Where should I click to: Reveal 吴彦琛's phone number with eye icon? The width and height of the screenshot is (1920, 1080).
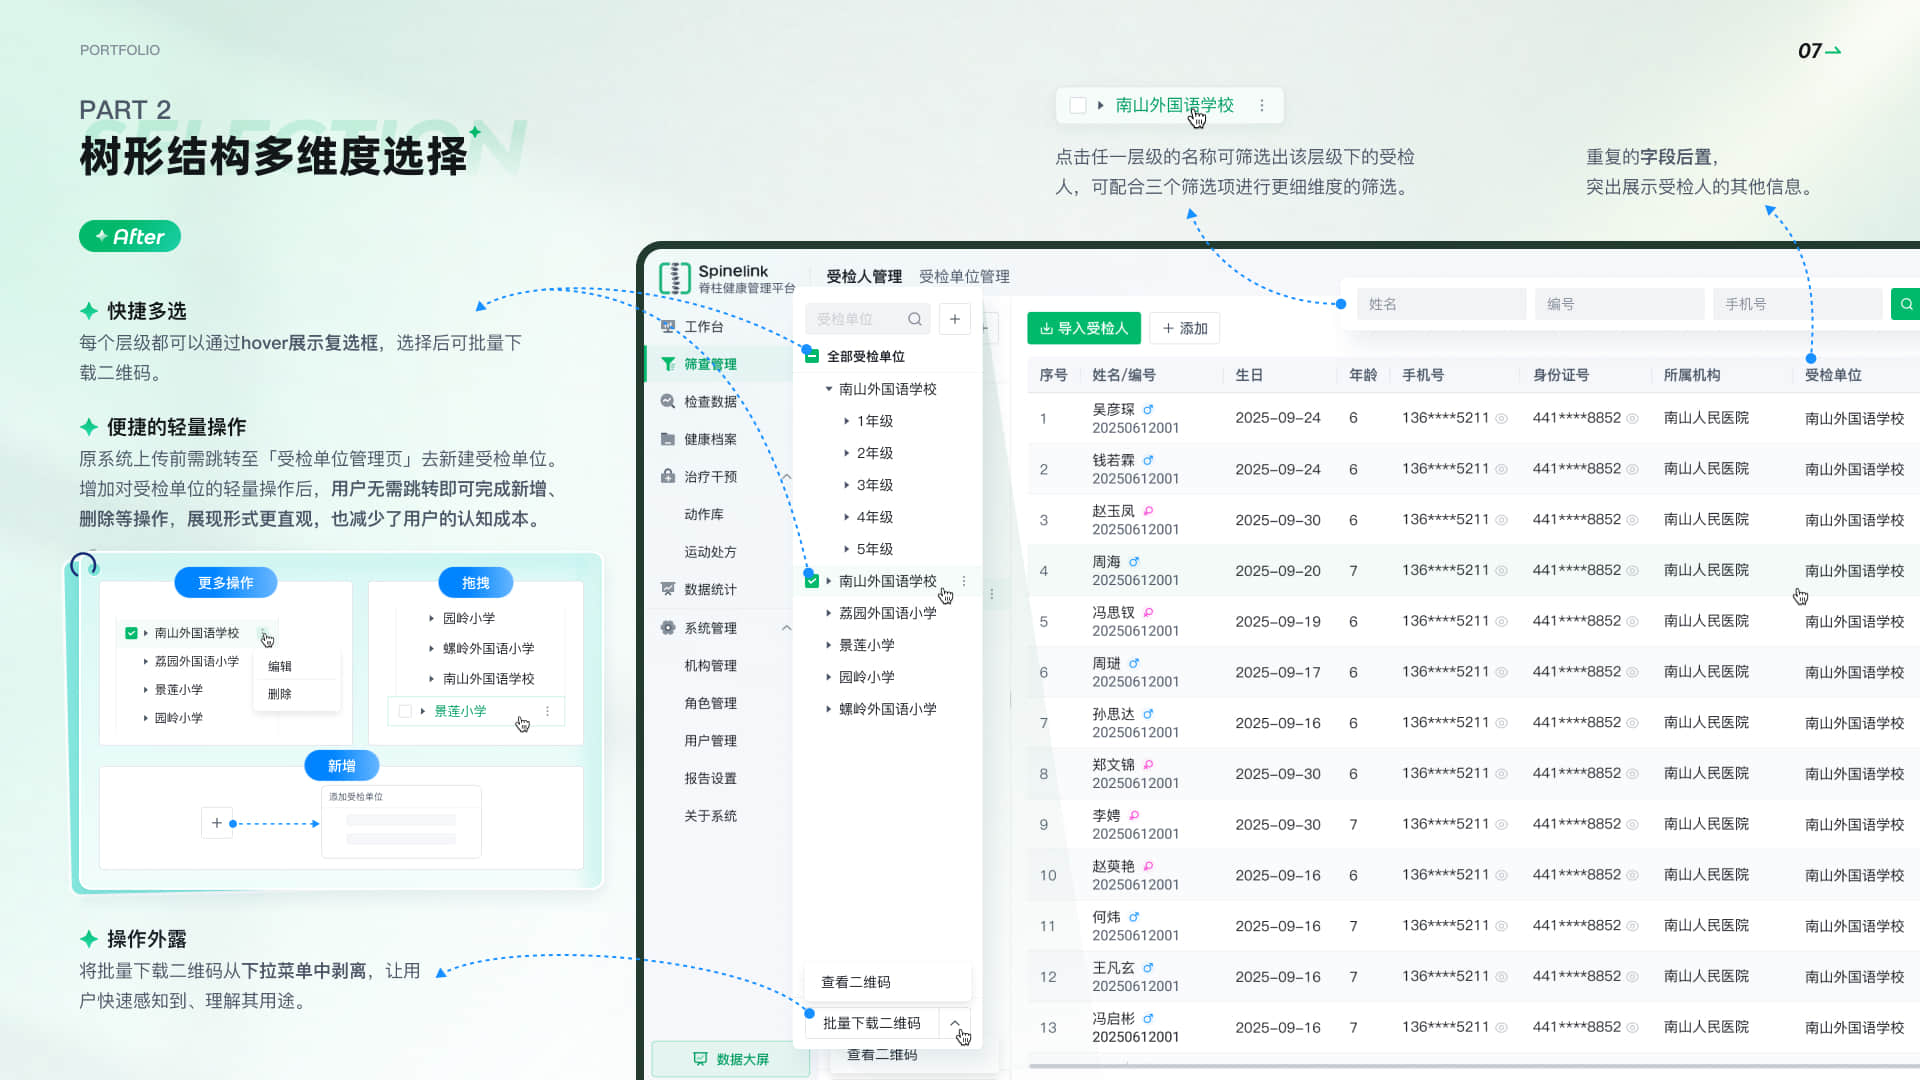point(1501,418)
